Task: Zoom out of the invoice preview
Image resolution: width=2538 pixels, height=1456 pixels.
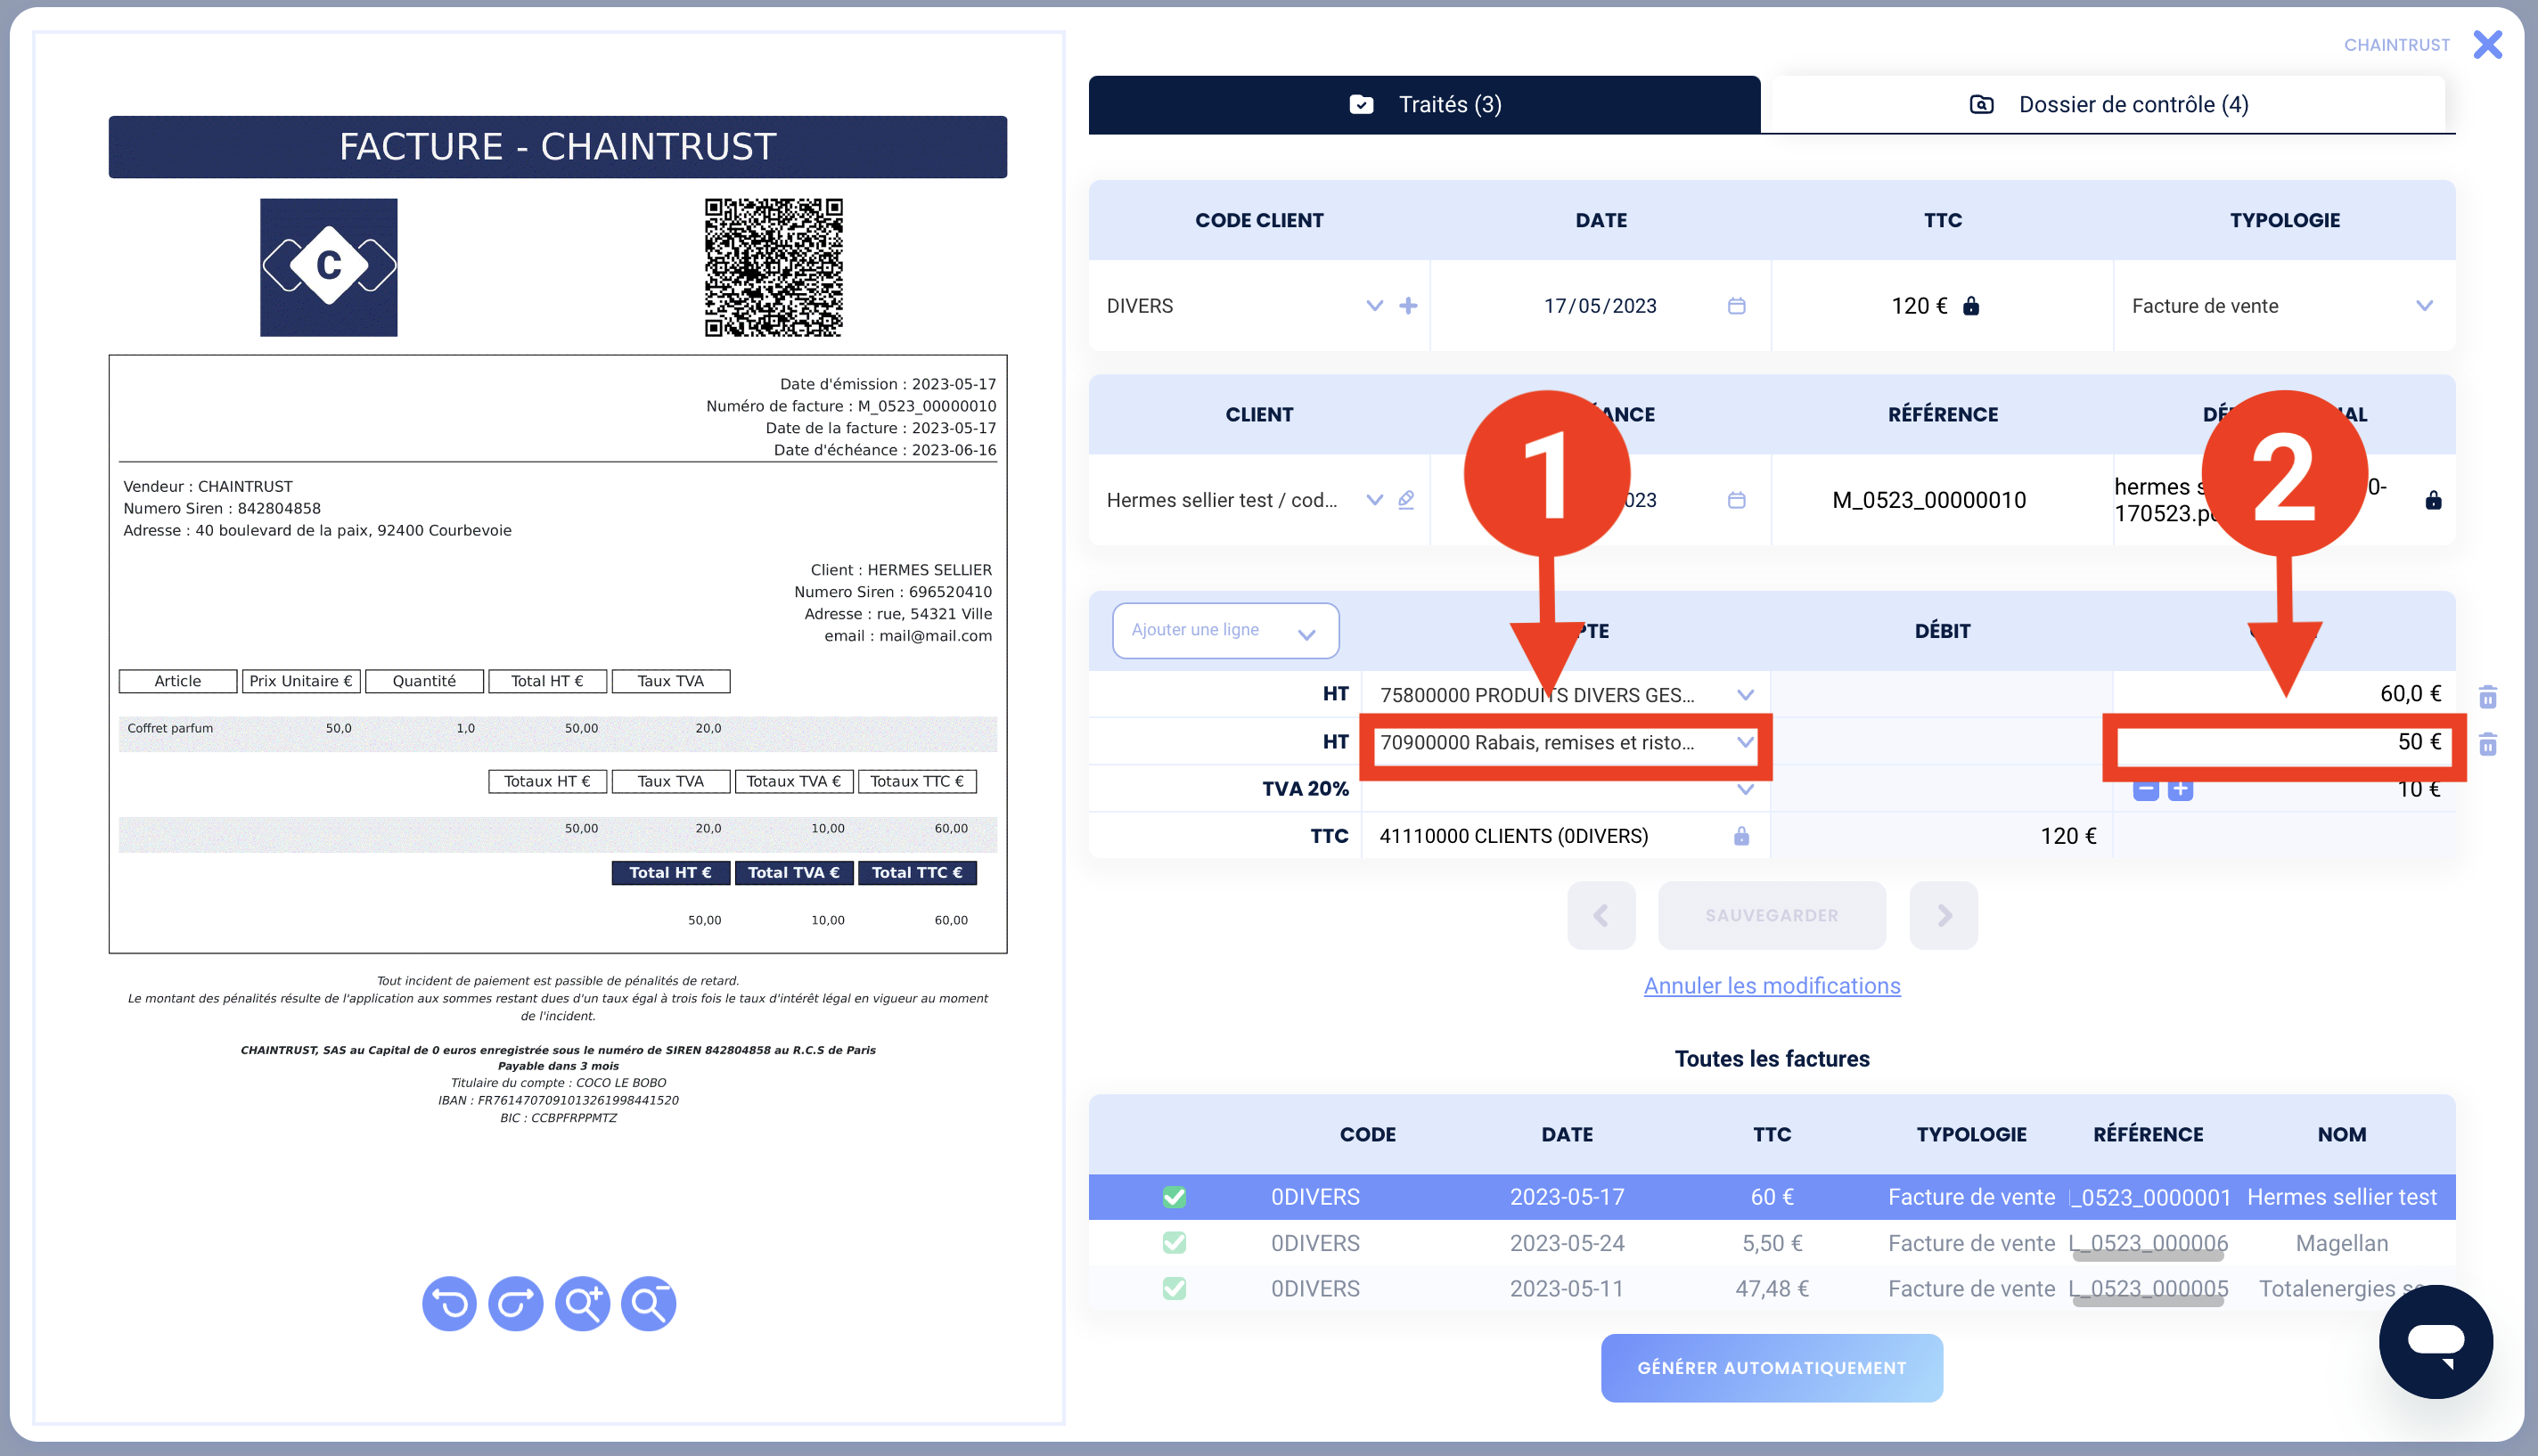Action: click(649, 1304)
